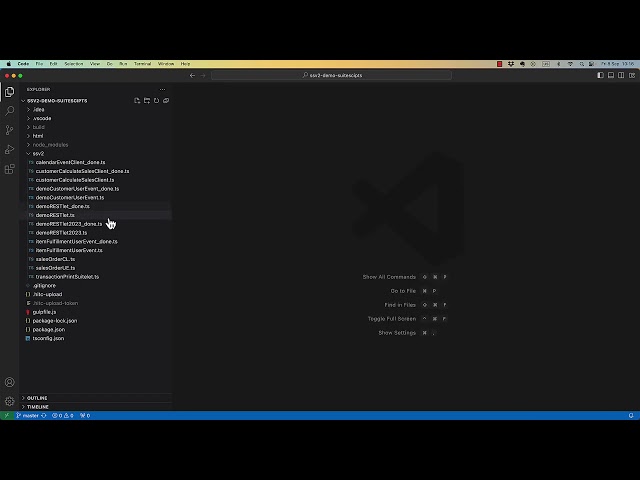
Task: Open the Explorer view in activity bar
Action: click(9, 92)
